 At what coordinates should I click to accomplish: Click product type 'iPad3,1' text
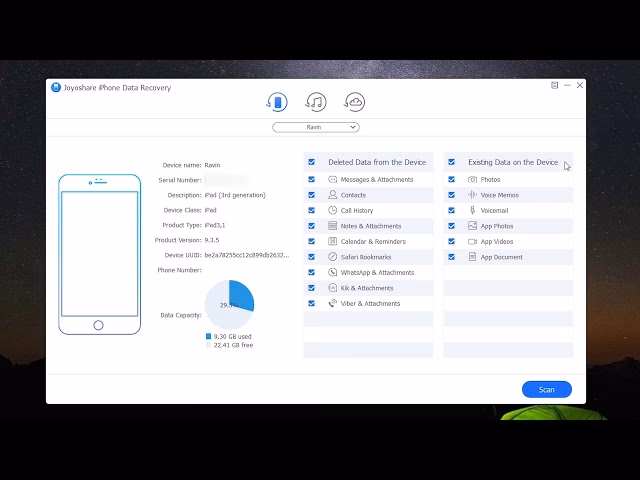click(215, 225)
